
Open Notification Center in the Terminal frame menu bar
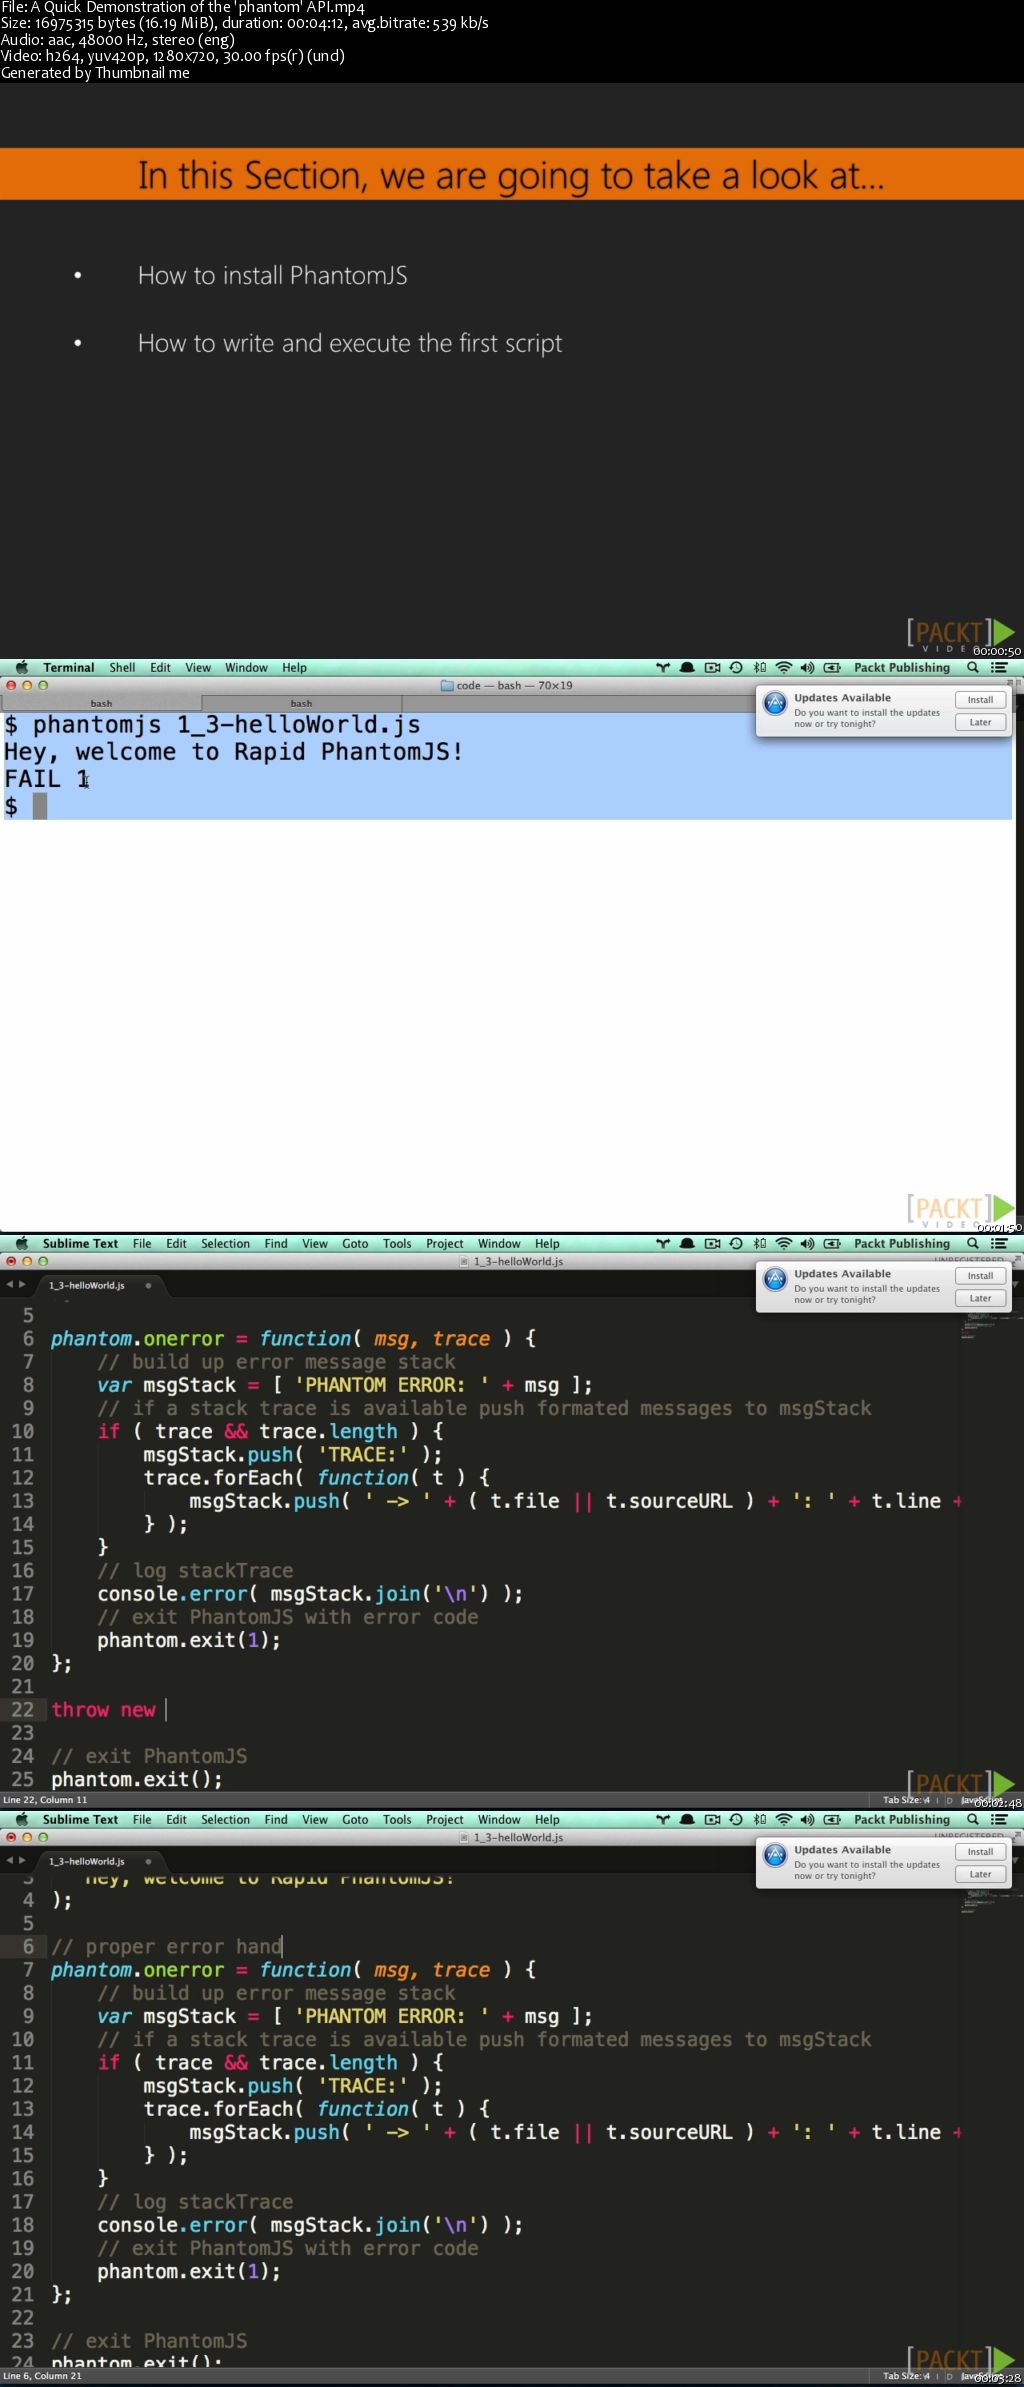click(998, 667)
